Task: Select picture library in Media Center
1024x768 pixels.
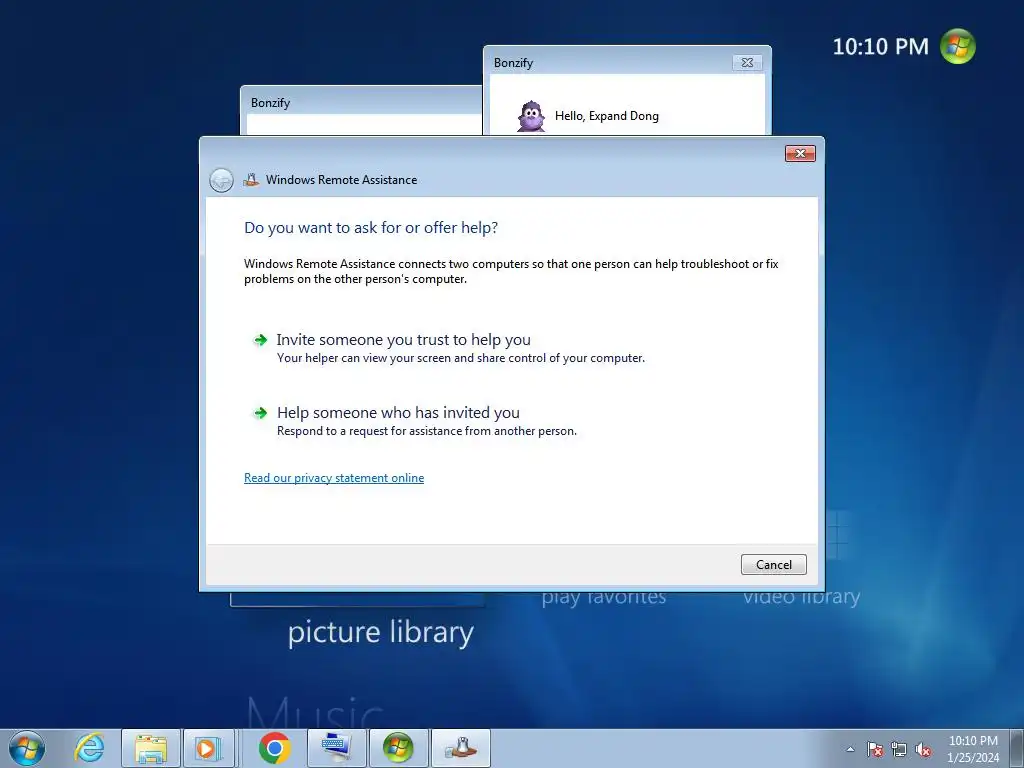Action: click(x=381, y=632)
